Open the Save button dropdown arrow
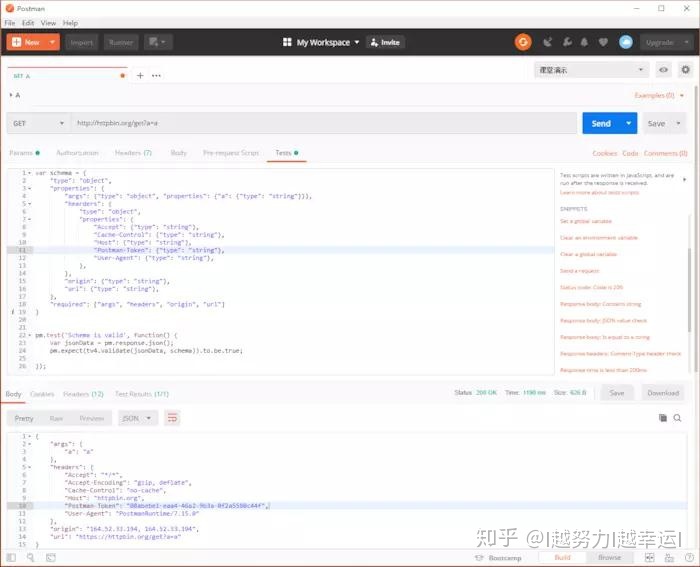 678,123
